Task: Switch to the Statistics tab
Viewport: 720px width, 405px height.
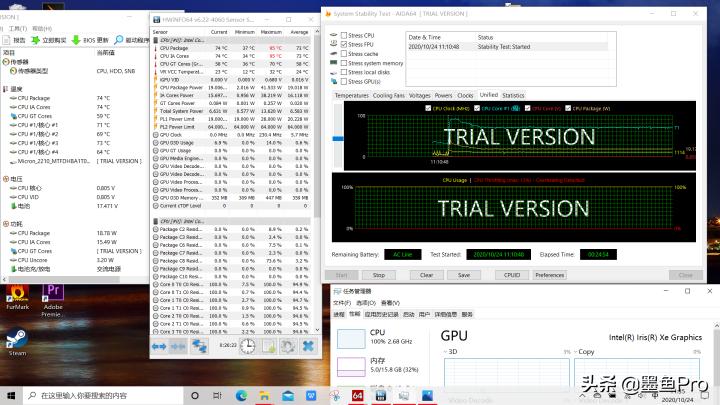Action: pos(513,95)
